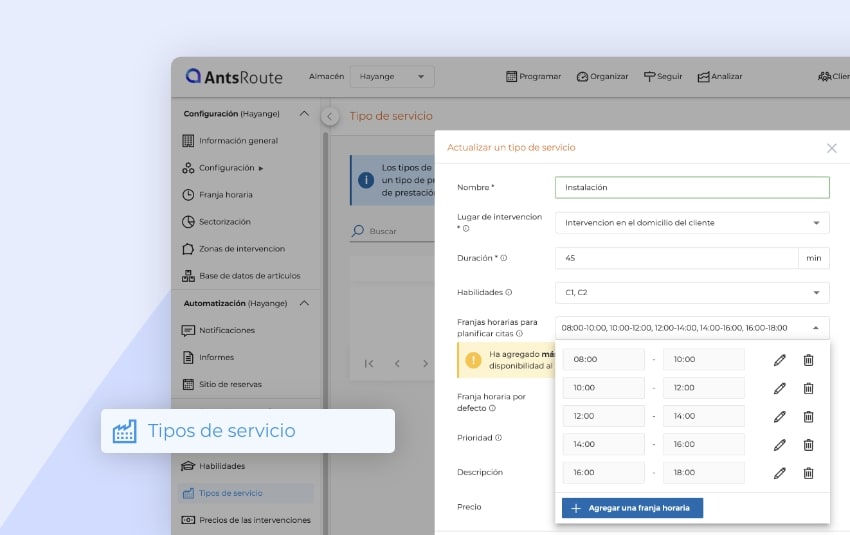Open the Organizar menu
The height and width of the screenshot is (535, 850).
point(602,77)
